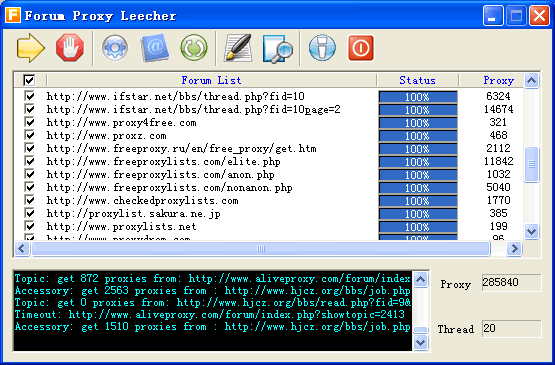Close the Forum Proxy Leecher window

coord(539,16)
